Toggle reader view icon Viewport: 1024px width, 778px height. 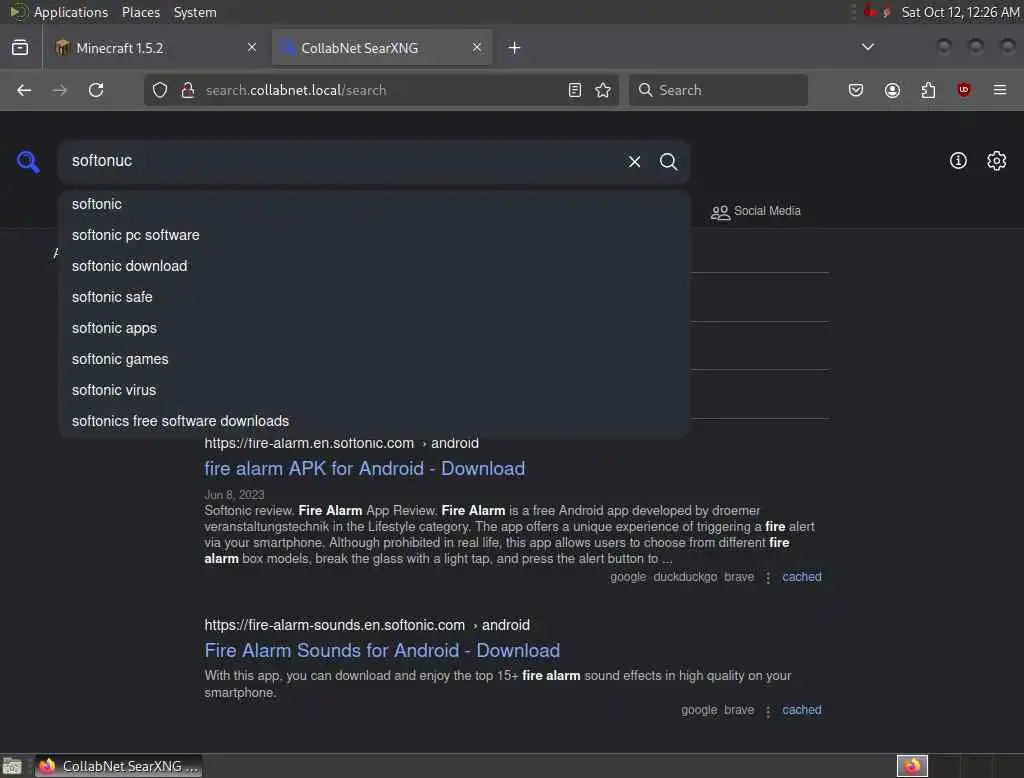point(575,90)
